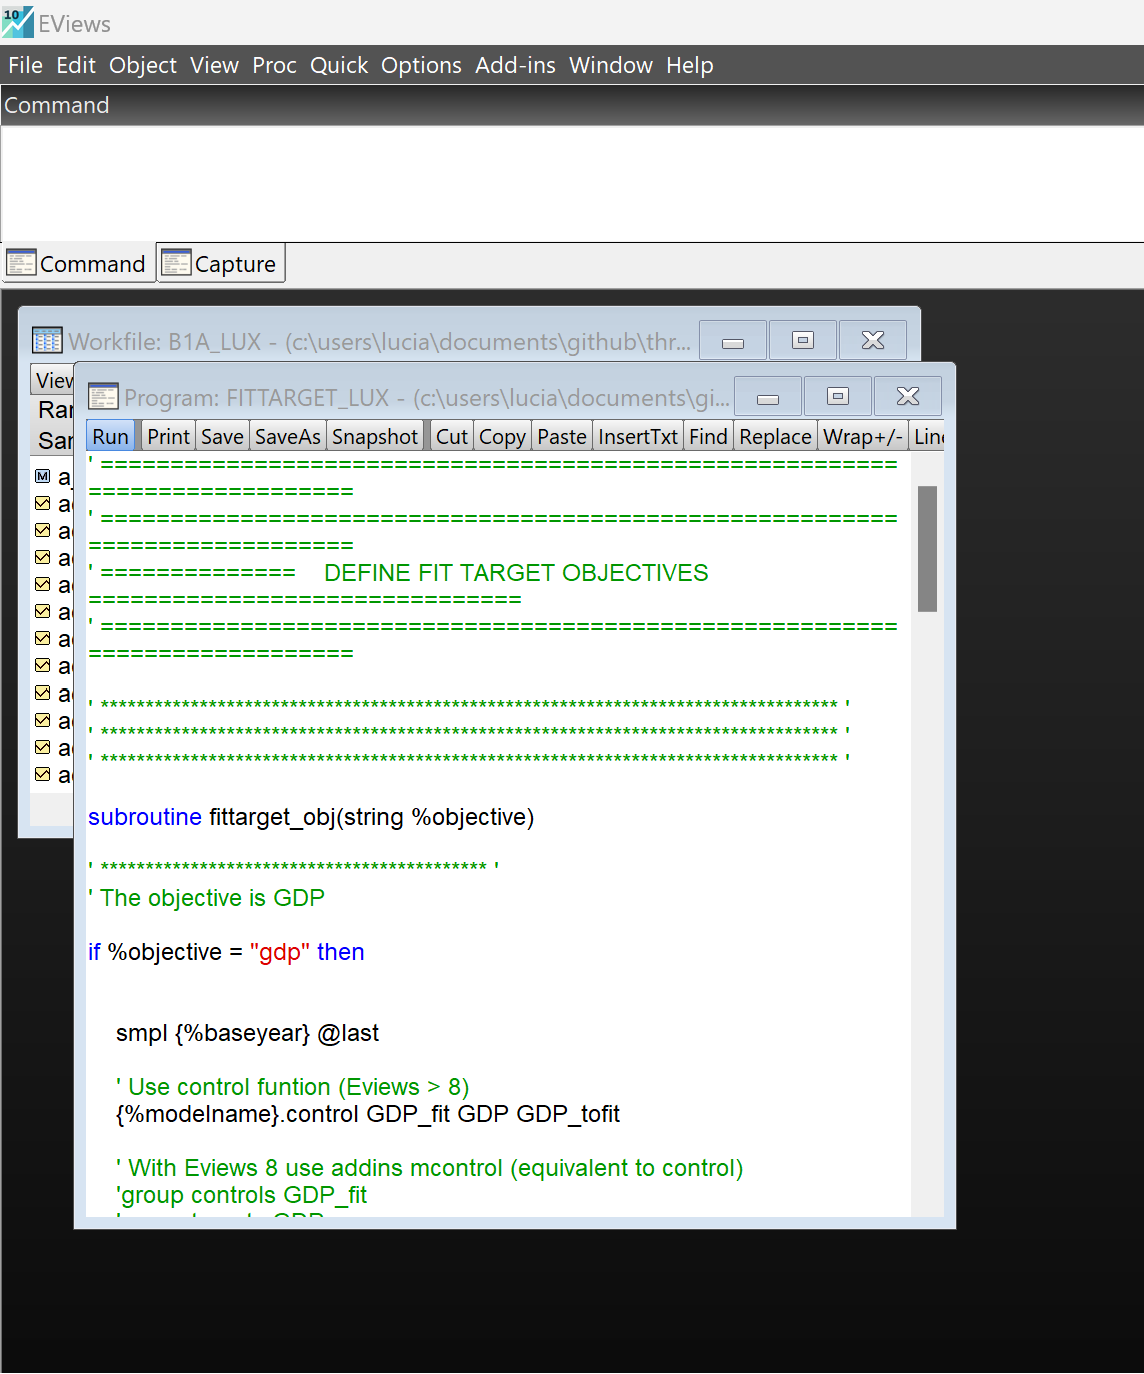Click the InsertTxt toolbar button

638,437
